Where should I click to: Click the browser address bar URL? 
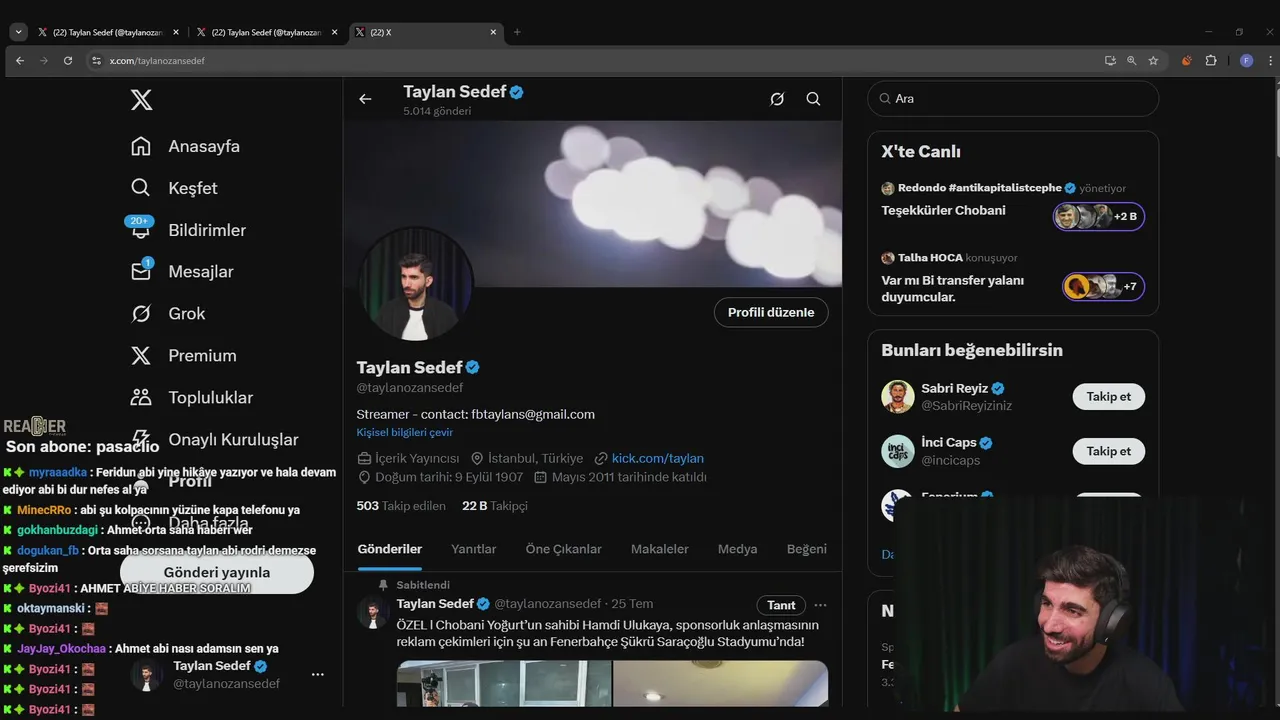tap(157, 61)
